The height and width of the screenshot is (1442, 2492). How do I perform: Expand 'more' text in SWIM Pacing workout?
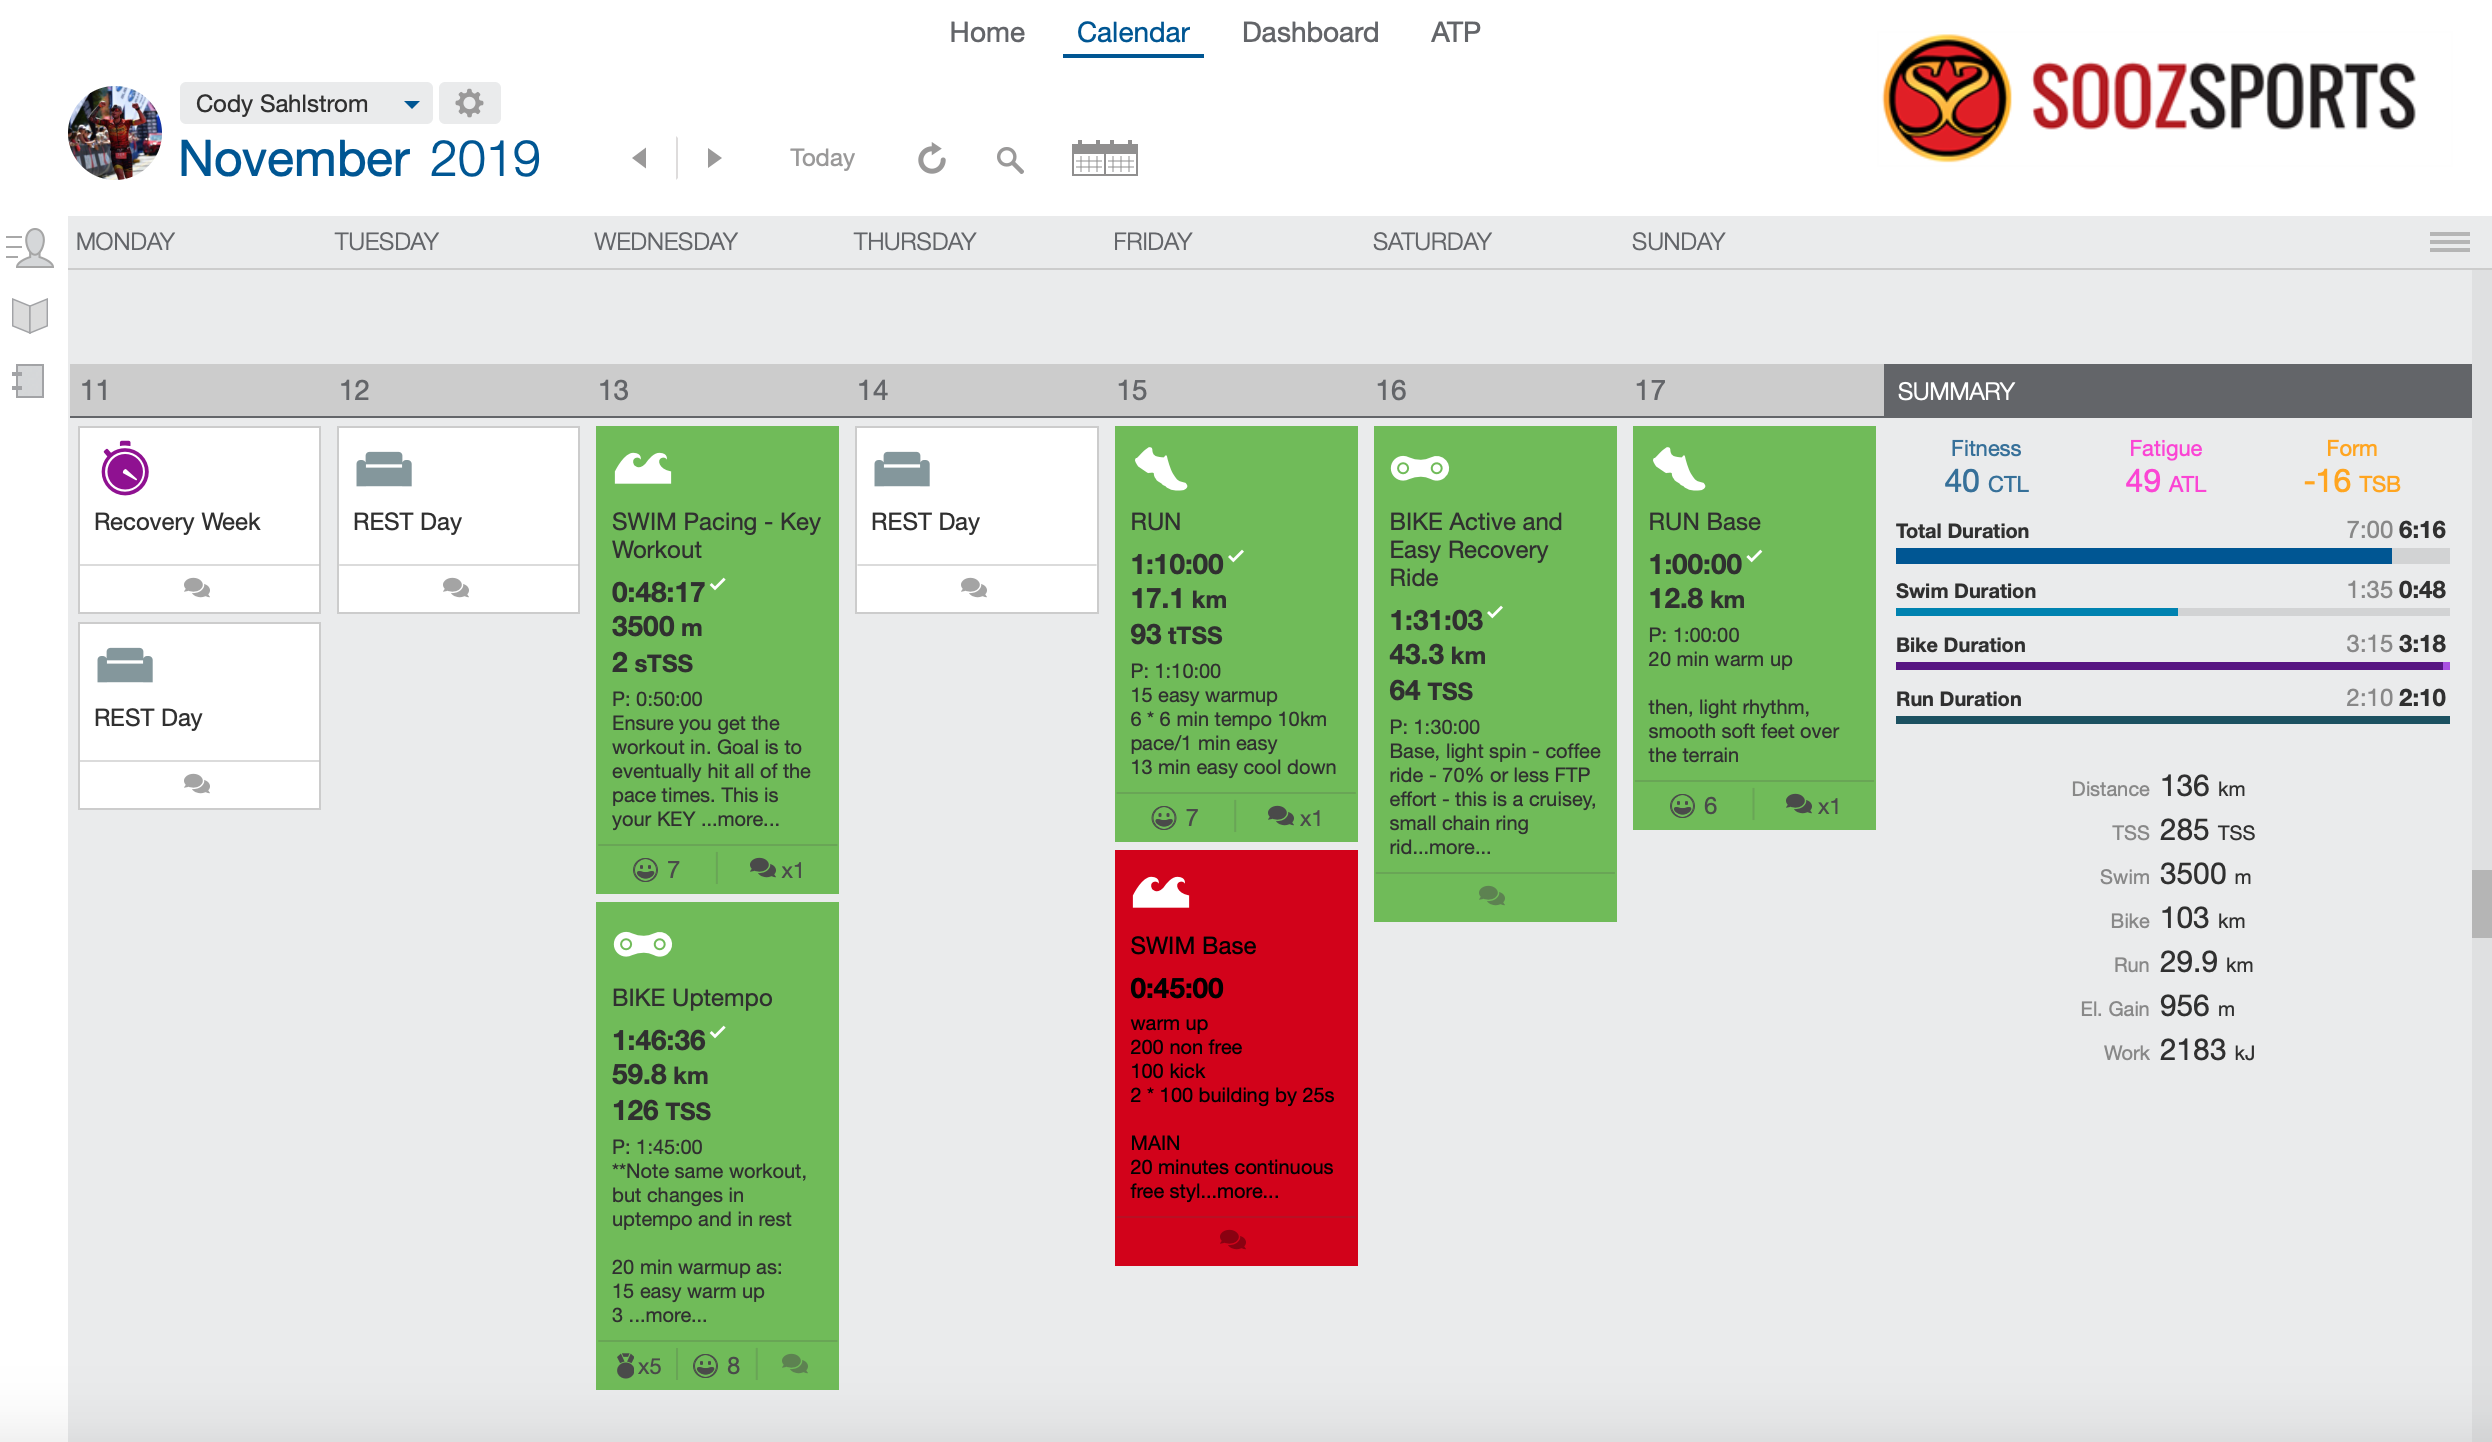click(x=741, y=819)
